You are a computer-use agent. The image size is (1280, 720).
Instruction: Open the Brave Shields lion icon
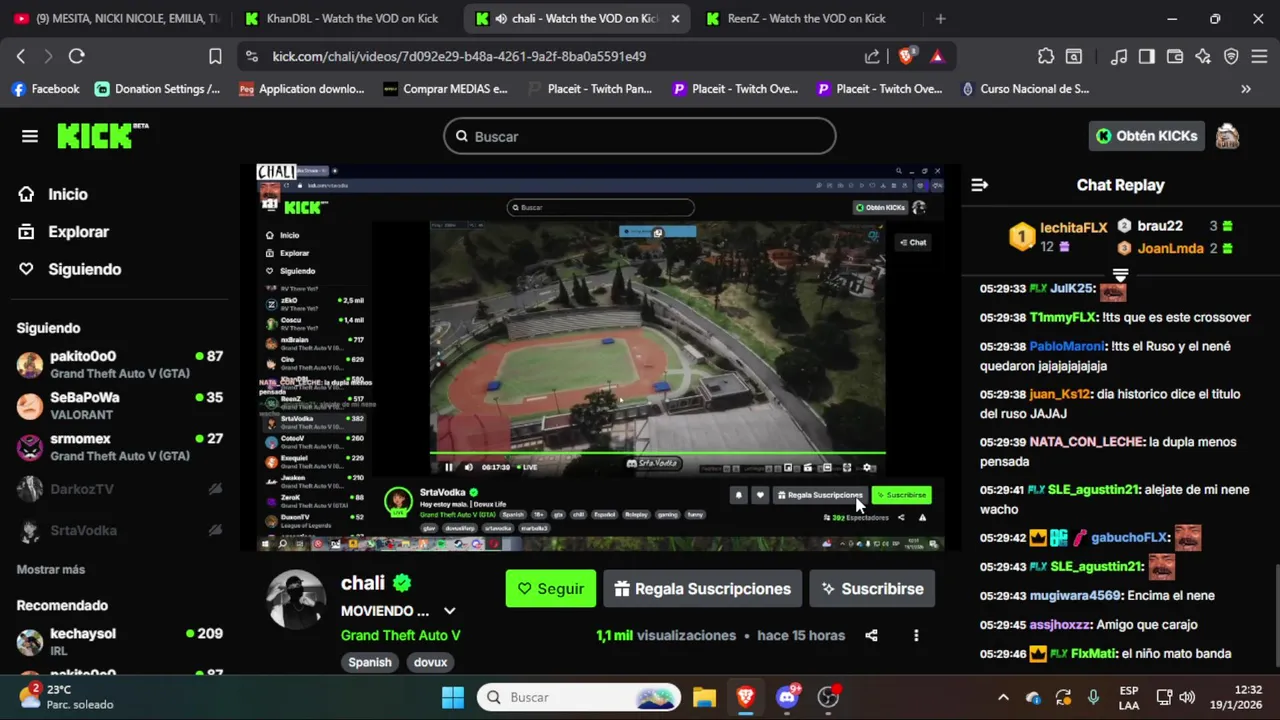[x=907, y=56]
